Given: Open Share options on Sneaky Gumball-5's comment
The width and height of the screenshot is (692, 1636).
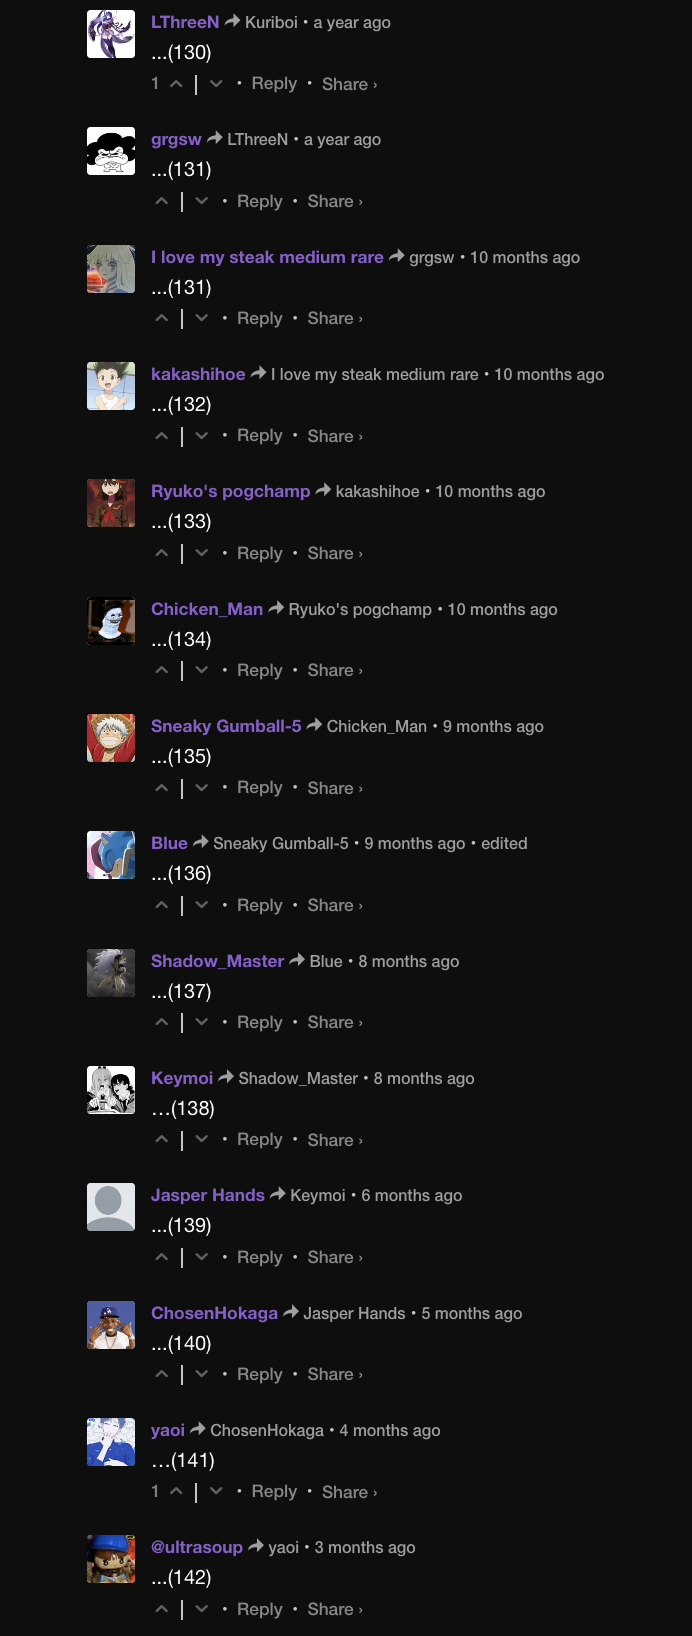Looking at the screenshot, I should point(335,788).
